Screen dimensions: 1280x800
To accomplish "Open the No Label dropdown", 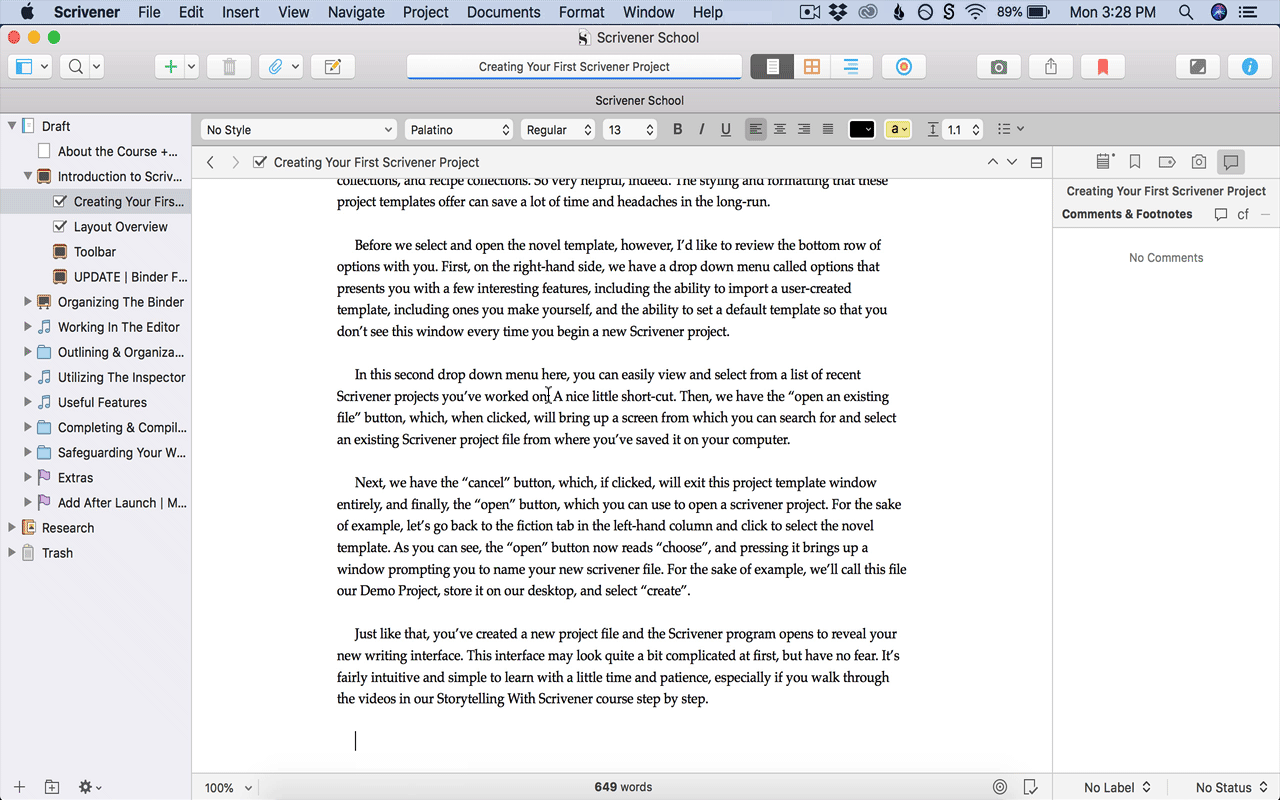I will [1116, 788].
